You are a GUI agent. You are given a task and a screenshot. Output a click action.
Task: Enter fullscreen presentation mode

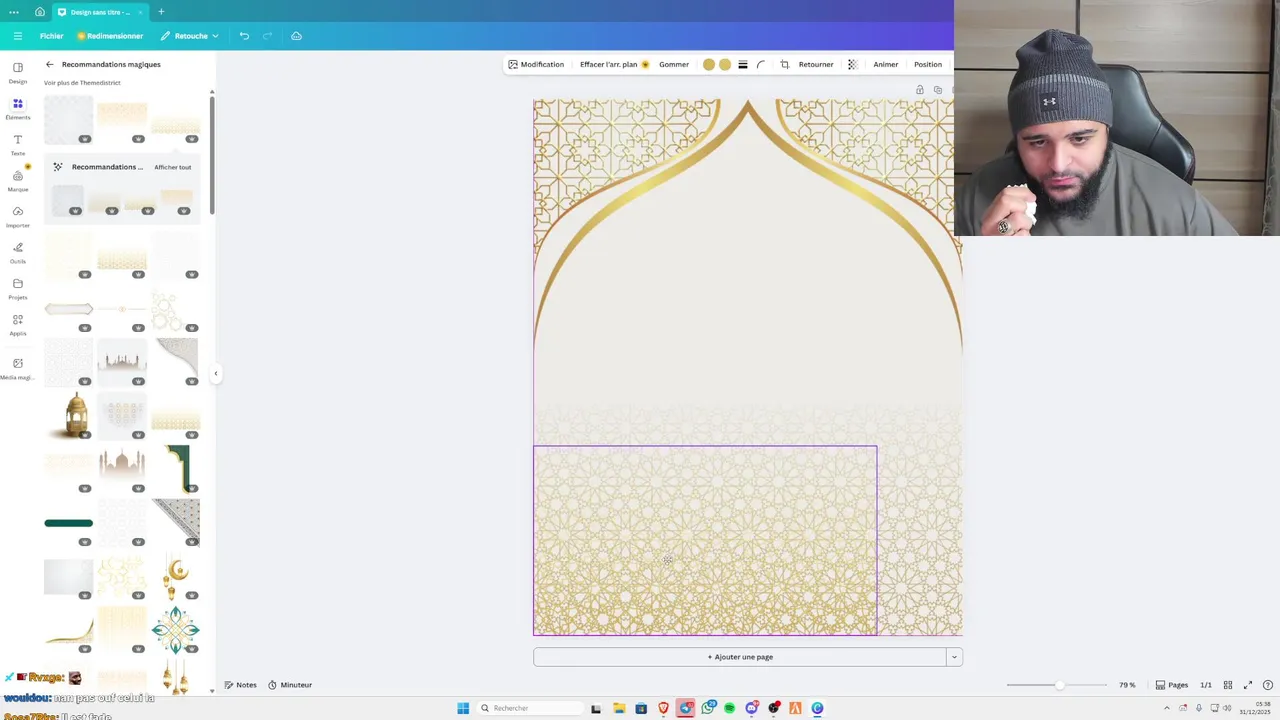pos(1248,685)
